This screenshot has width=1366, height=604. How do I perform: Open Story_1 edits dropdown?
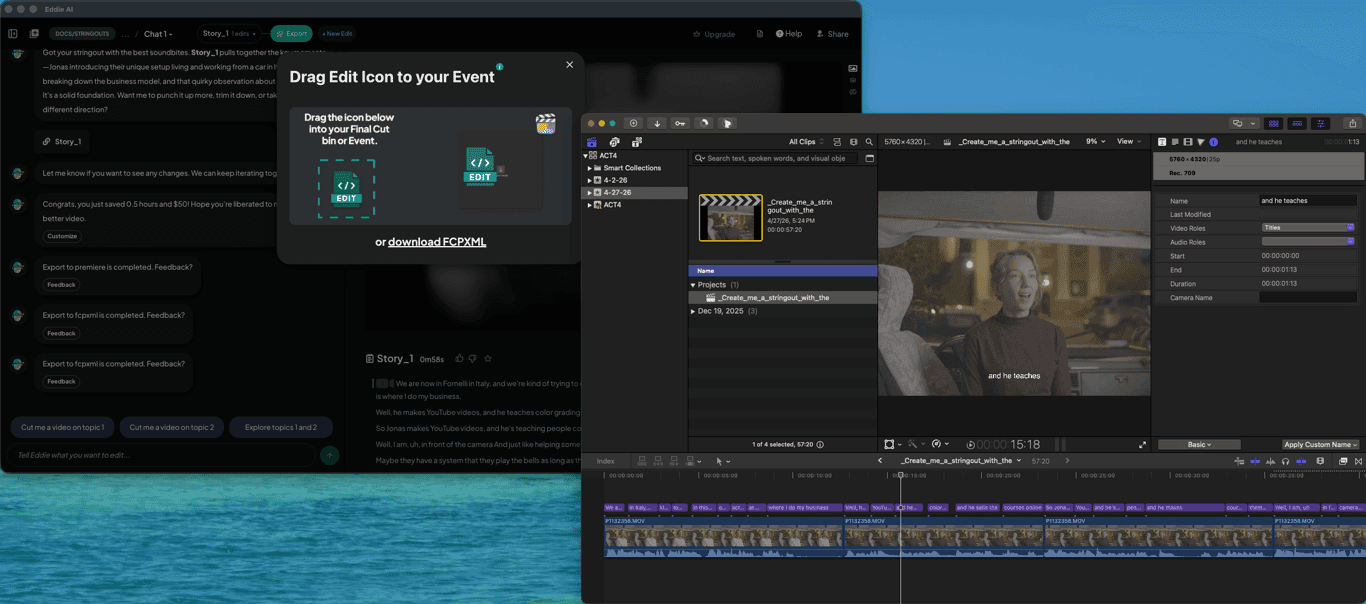pyautogui.click(x=229, y=33)
